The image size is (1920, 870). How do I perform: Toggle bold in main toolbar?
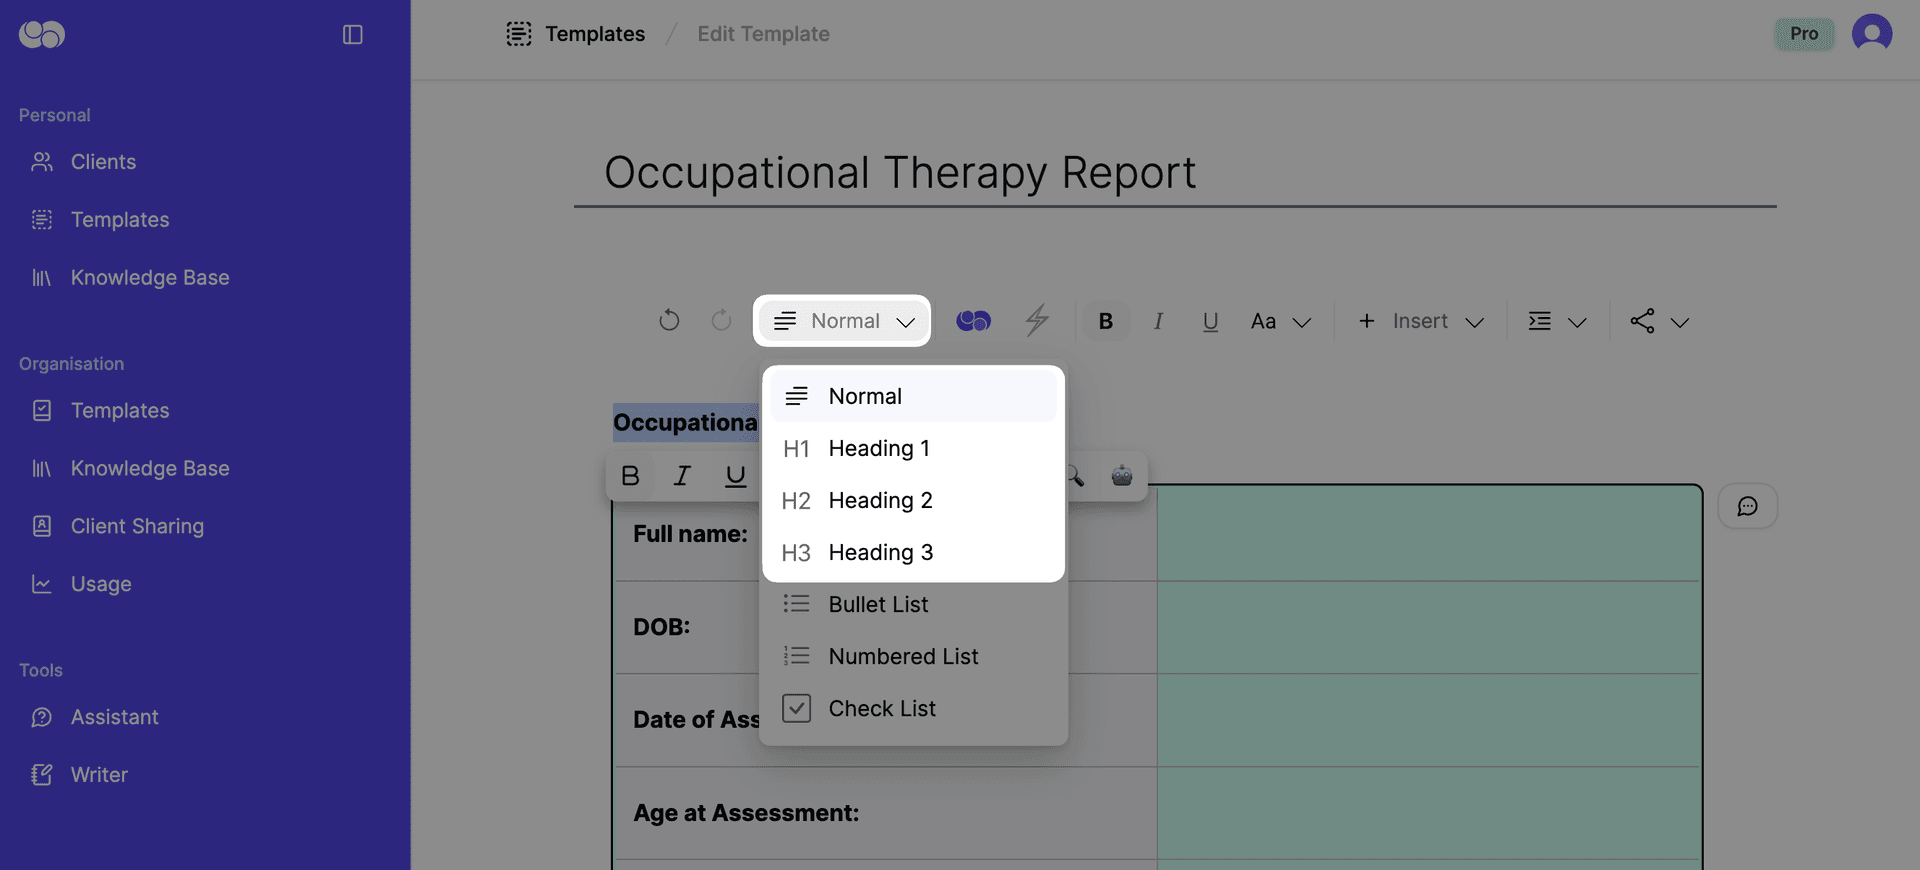click(x=1105, y=321)
